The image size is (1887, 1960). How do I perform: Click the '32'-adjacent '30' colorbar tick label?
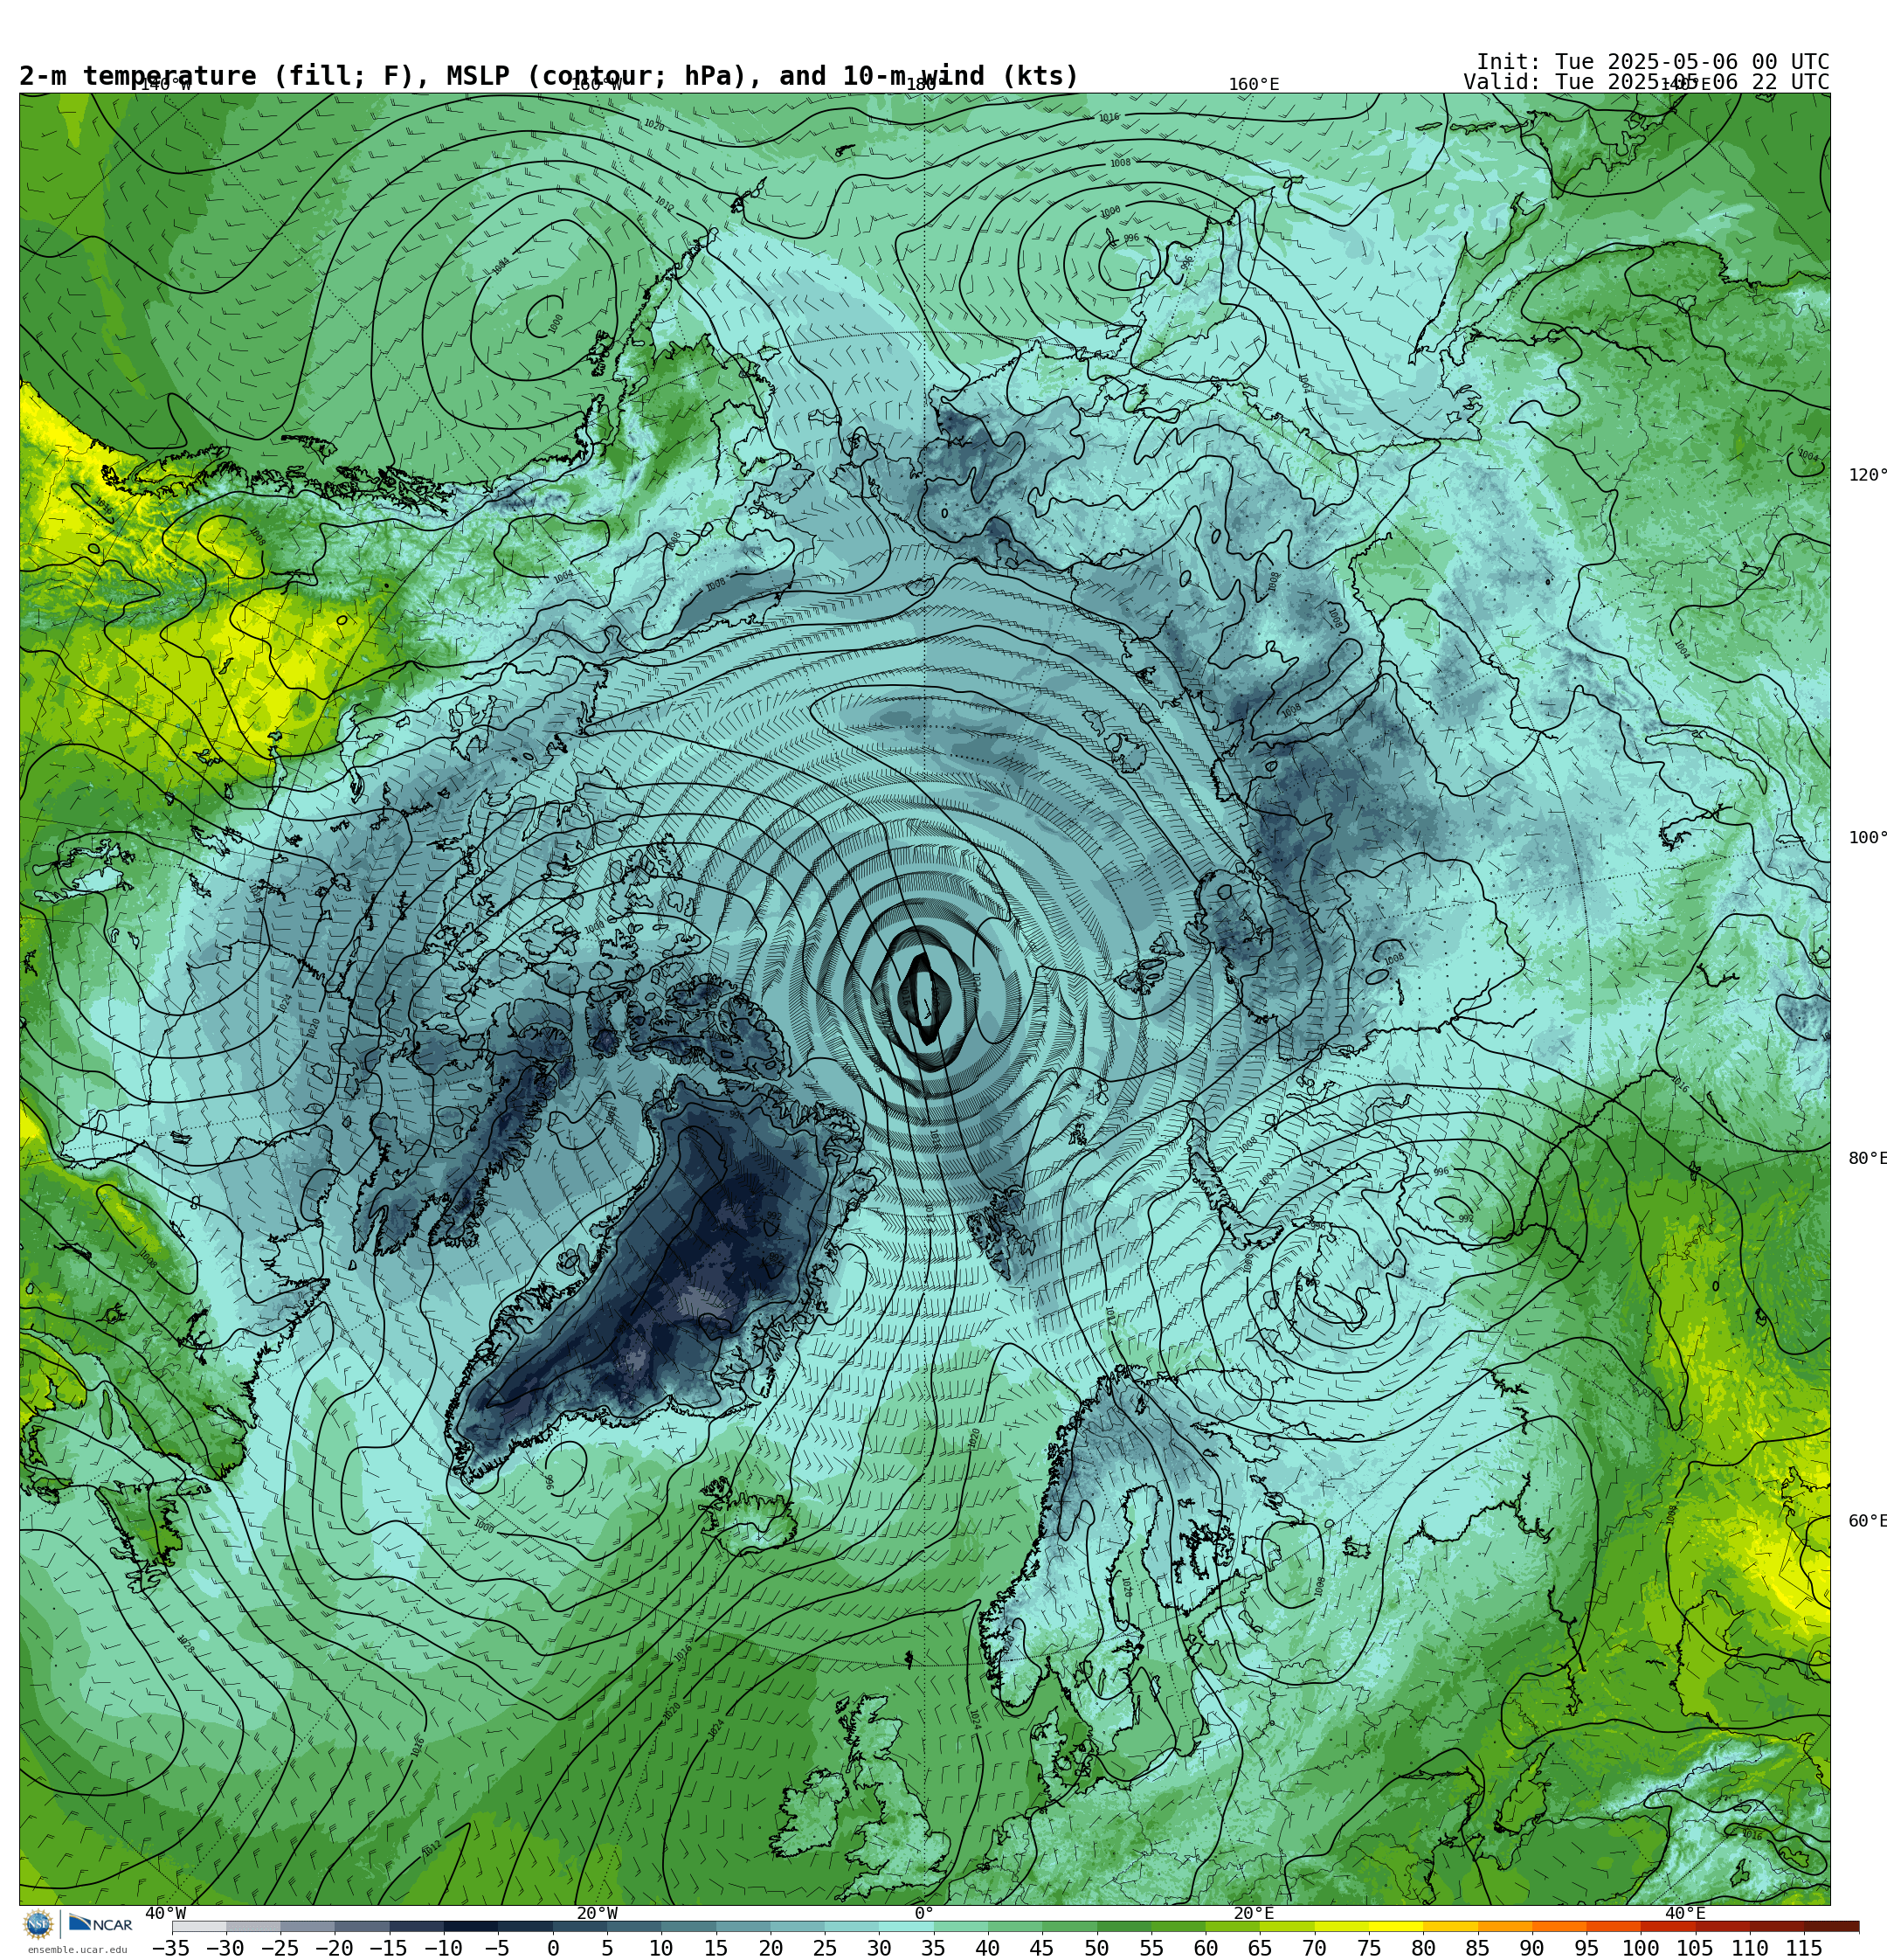click(879, 1948)
